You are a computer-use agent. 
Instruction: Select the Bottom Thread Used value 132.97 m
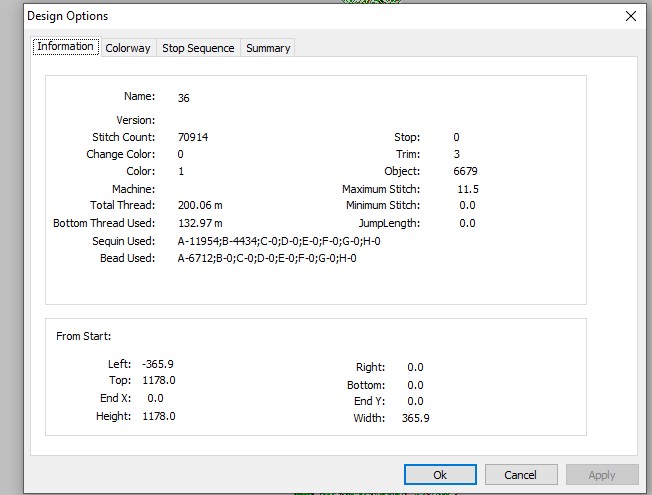[x=200, y=223]
